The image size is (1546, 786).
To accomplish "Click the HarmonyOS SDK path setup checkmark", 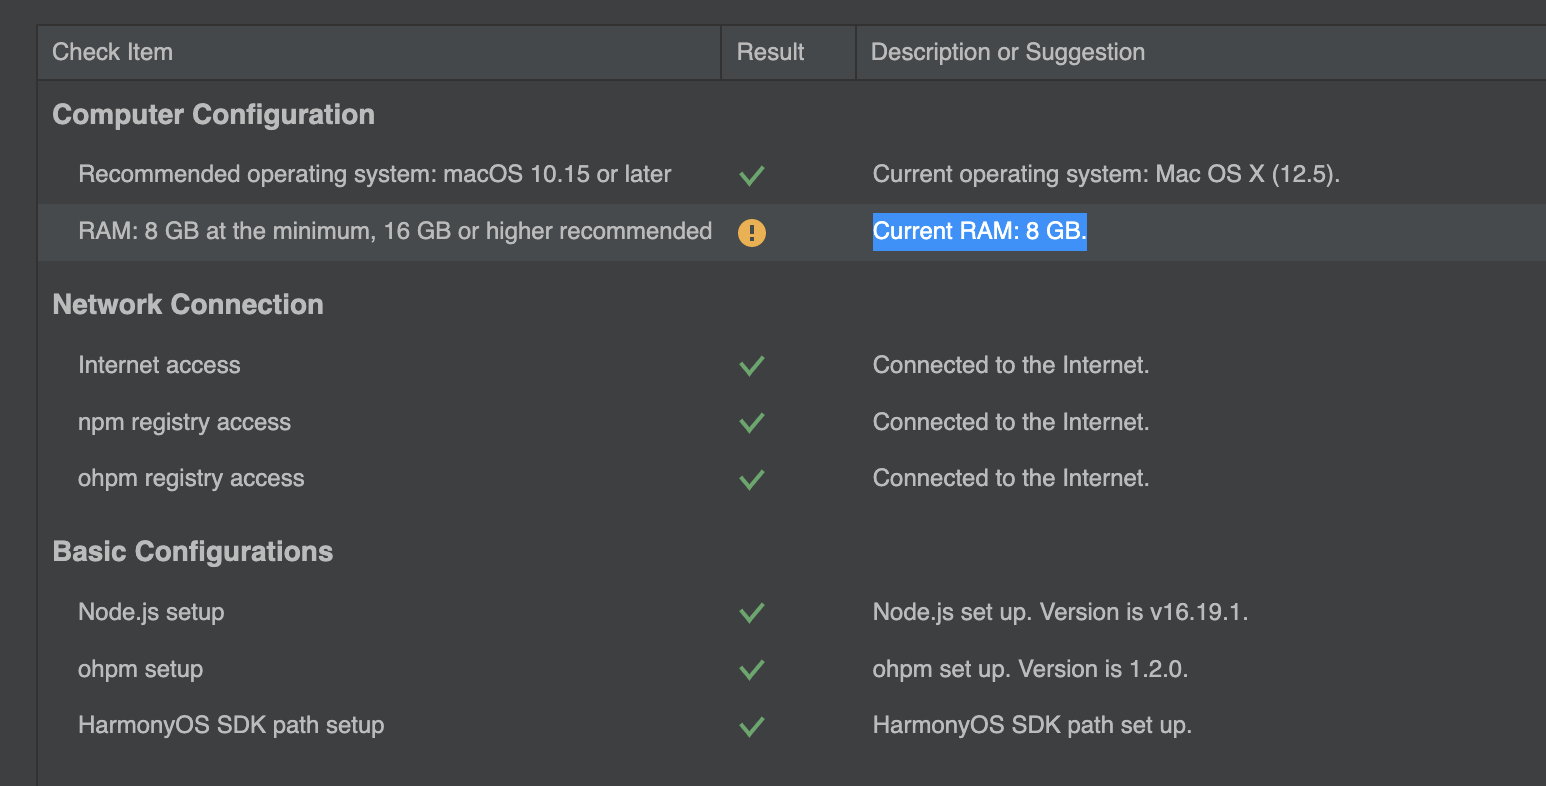I will [x=751, y=727].
